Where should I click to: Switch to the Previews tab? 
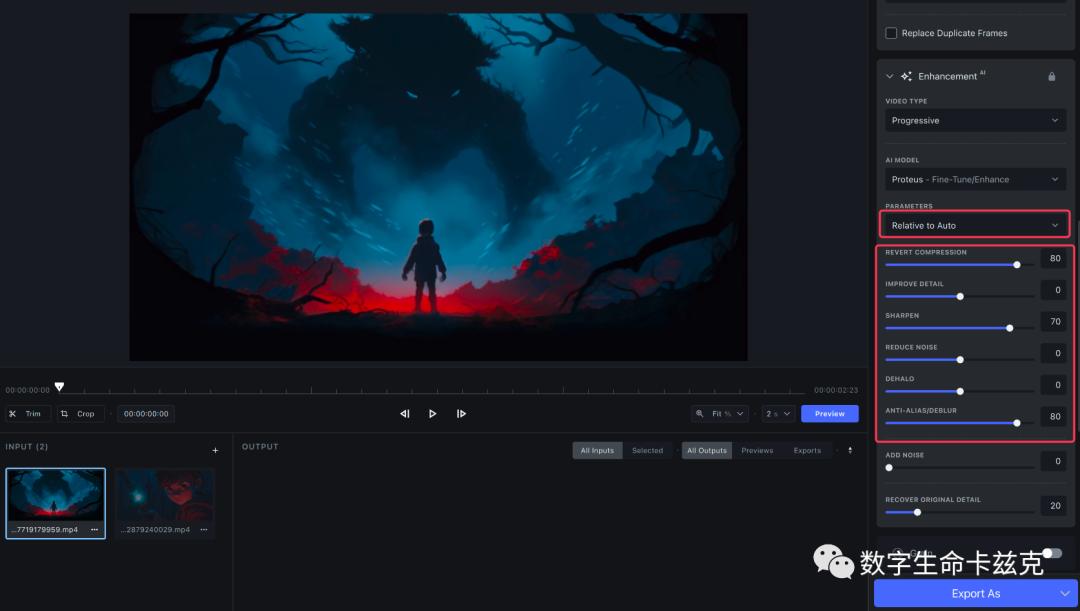coord(757,450)
